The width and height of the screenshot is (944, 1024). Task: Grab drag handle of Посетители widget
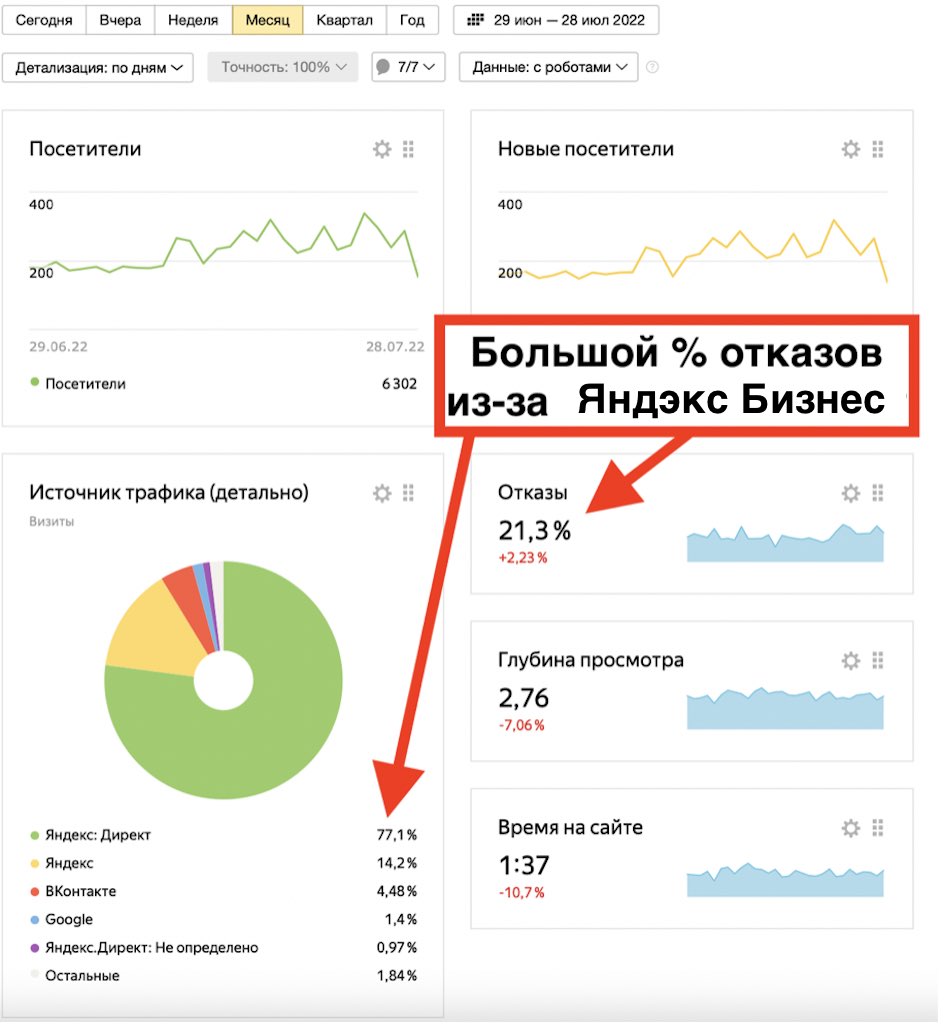point(409,150)
